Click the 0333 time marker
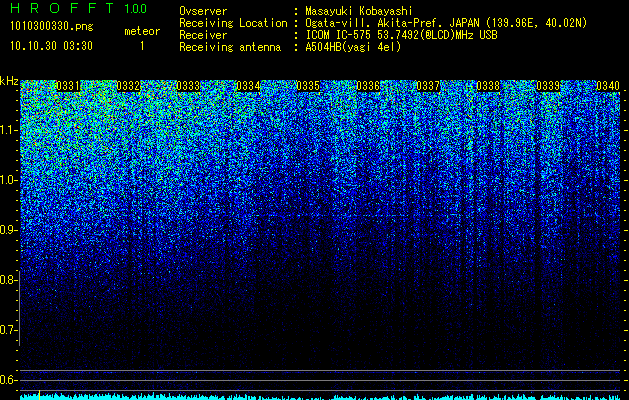The width and height of the screenshot is (629, 400). point(188,86)
